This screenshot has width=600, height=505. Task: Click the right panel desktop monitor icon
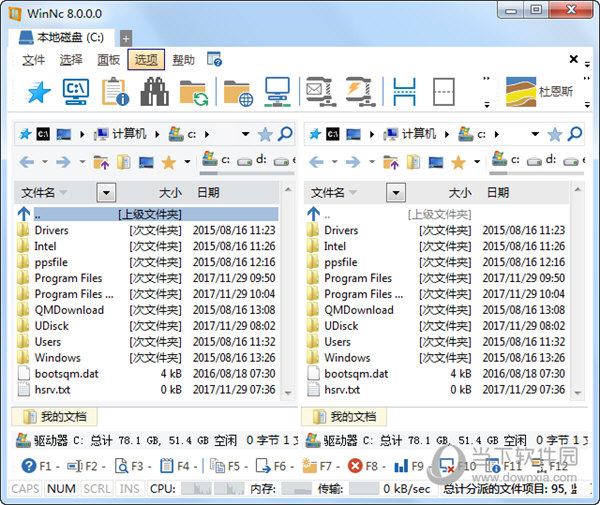pyautogui.click(x=436, y=163)
